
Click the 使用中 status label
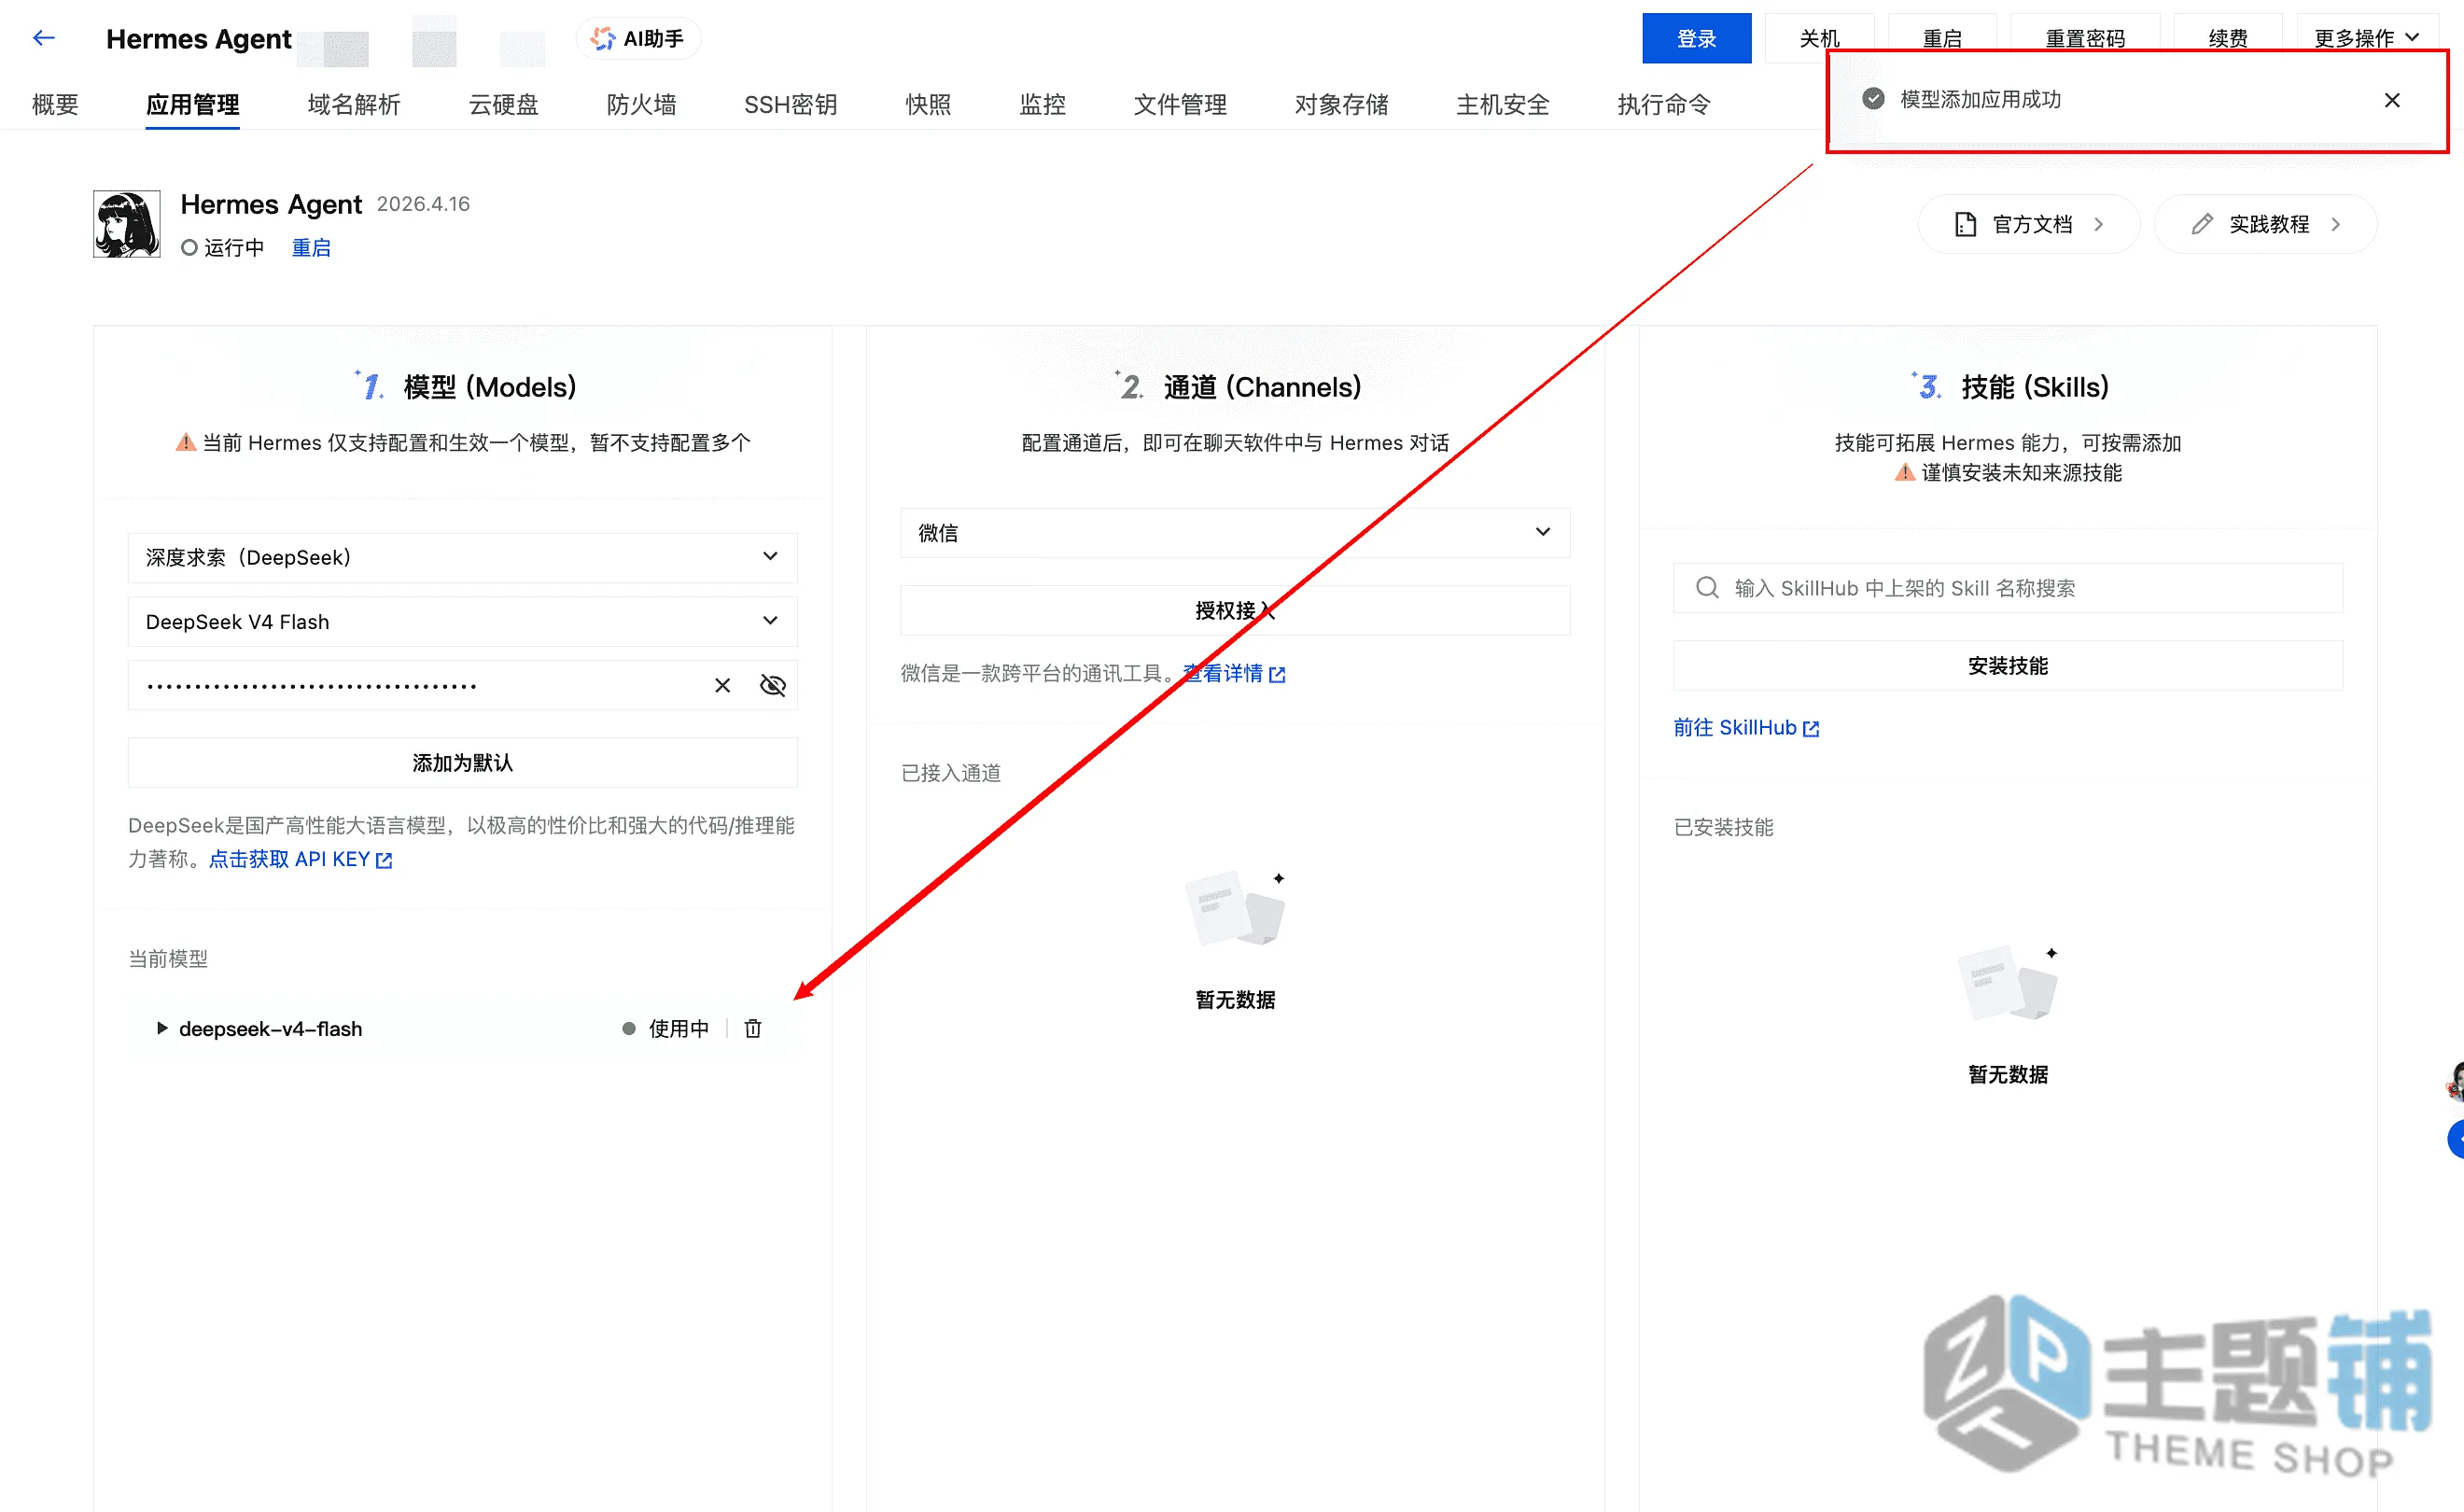(679, 1028)
